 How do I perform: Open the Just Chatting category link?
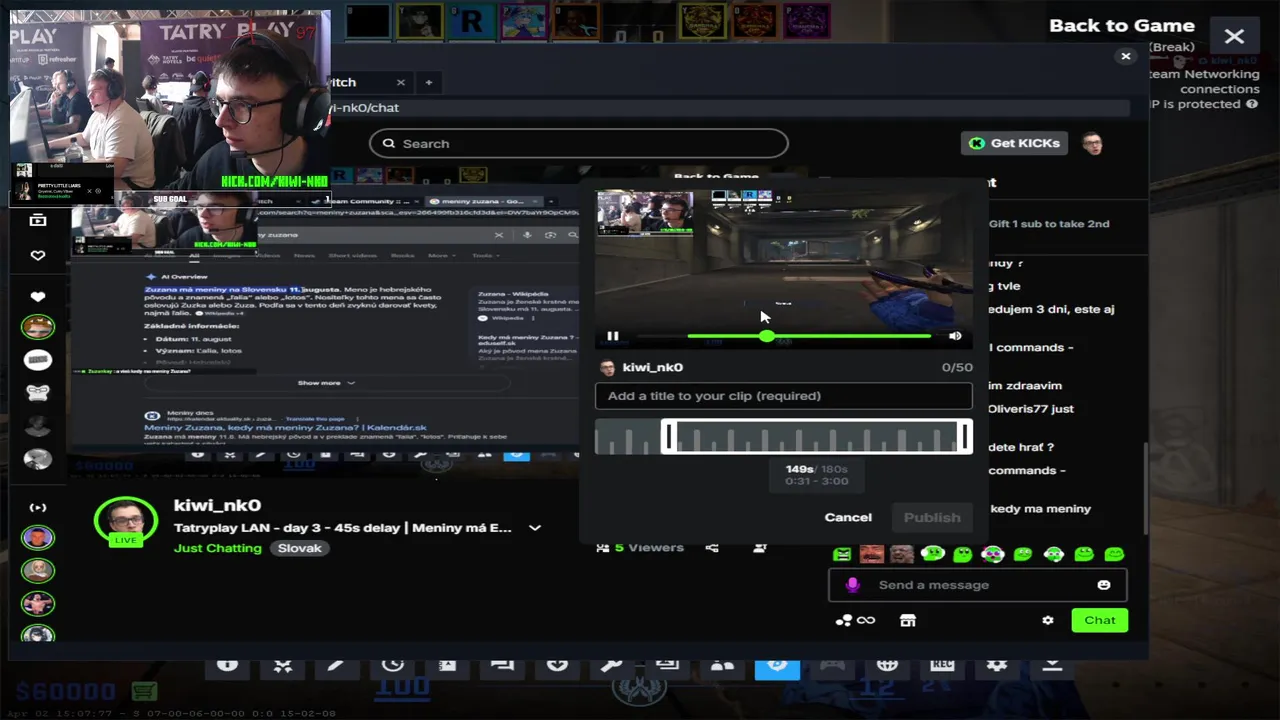tap(217, 548)
